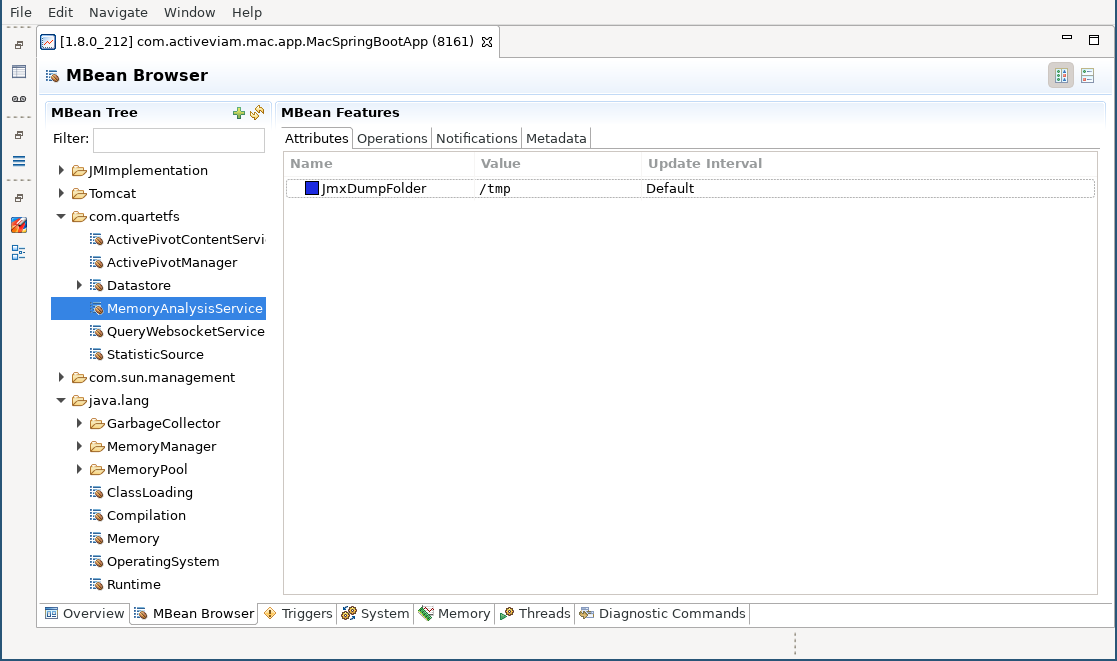
Task: Select the QueryWebsocketService MBean
Action: coord(185,332)
